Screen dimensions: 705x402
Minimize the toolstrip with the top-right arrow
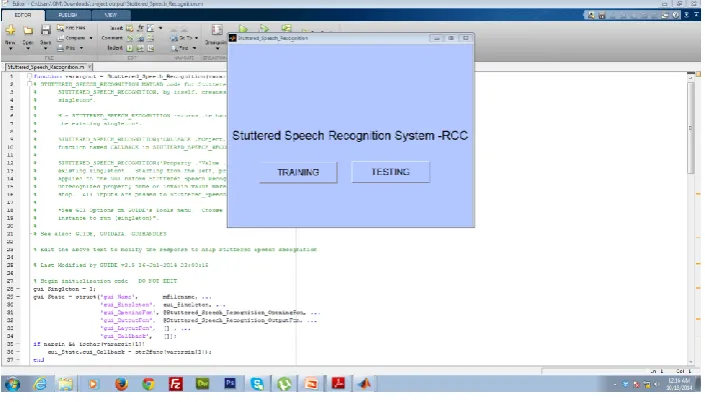[696, 15]
